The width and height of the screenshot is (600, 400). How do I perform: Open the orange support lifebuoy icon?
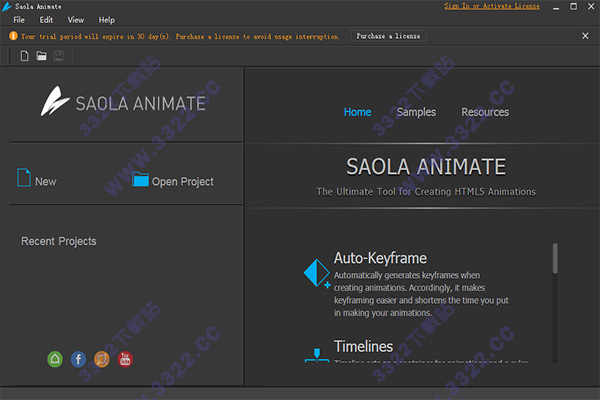pos(102,359)
